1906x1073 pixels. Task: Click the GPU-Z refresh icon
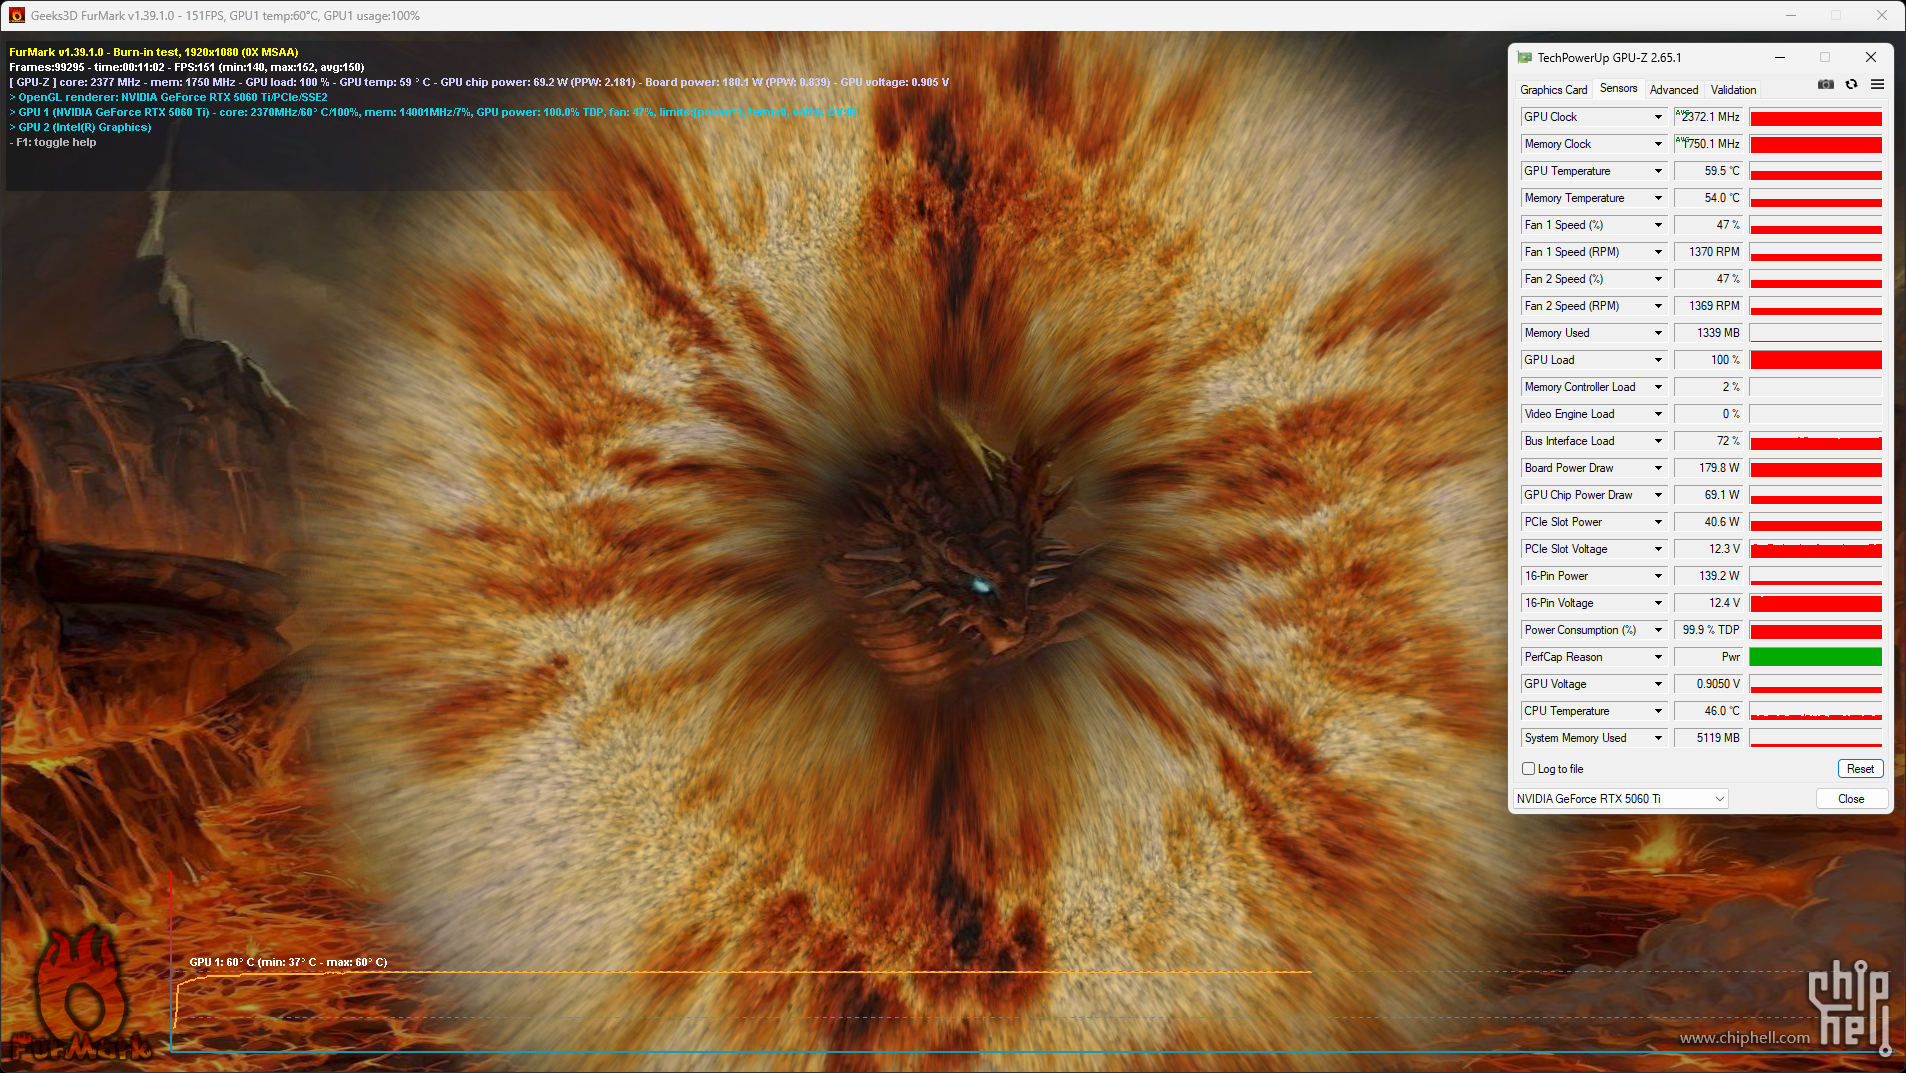coord(1851,85)
